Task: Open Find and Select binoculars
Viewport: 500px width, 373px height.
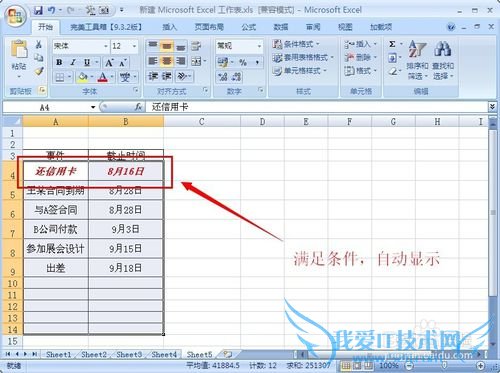Action: (x=443, y=60)
